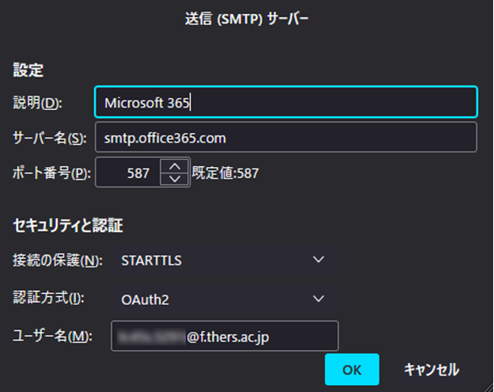Image resolution: width=494 pixels, height=392 pixels.
Task: Click the dialog title 送信 (SMTP) サーバー
Action: pos(247,19)
